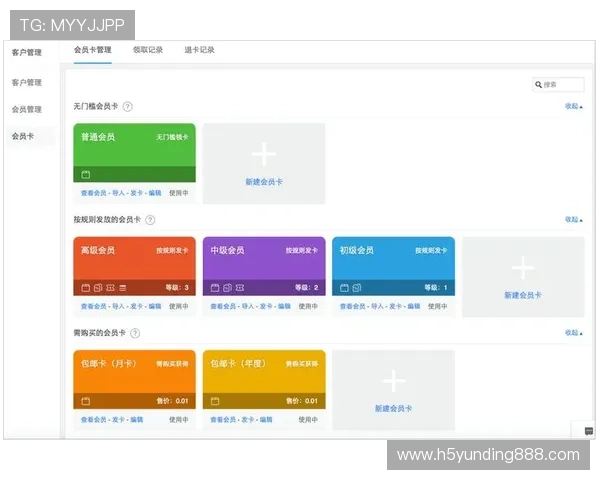Click 发卡 under 包邮卡（年度）

(x=248, y=420)
